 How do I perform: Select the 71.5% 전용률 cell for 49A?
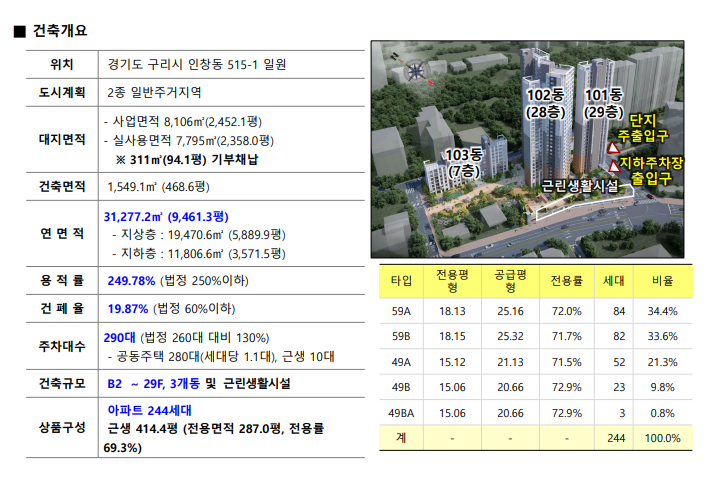[566, 362]
